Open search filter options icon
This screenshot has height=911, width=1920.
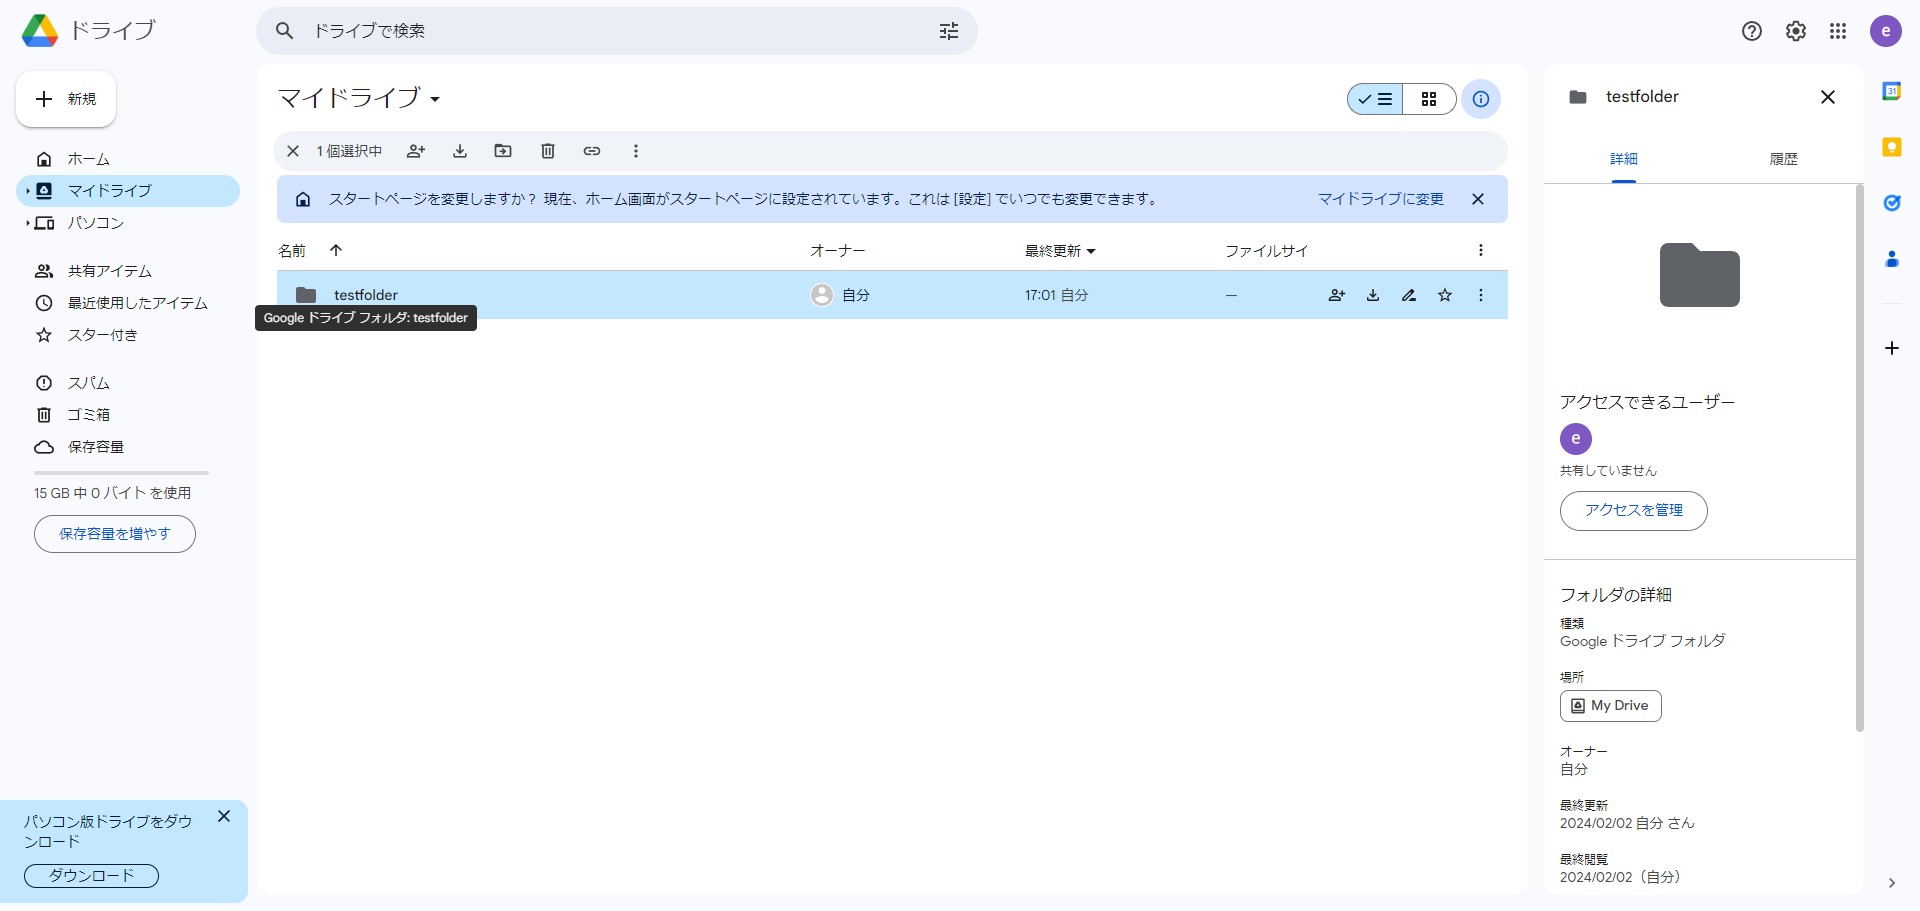point(949,31)
